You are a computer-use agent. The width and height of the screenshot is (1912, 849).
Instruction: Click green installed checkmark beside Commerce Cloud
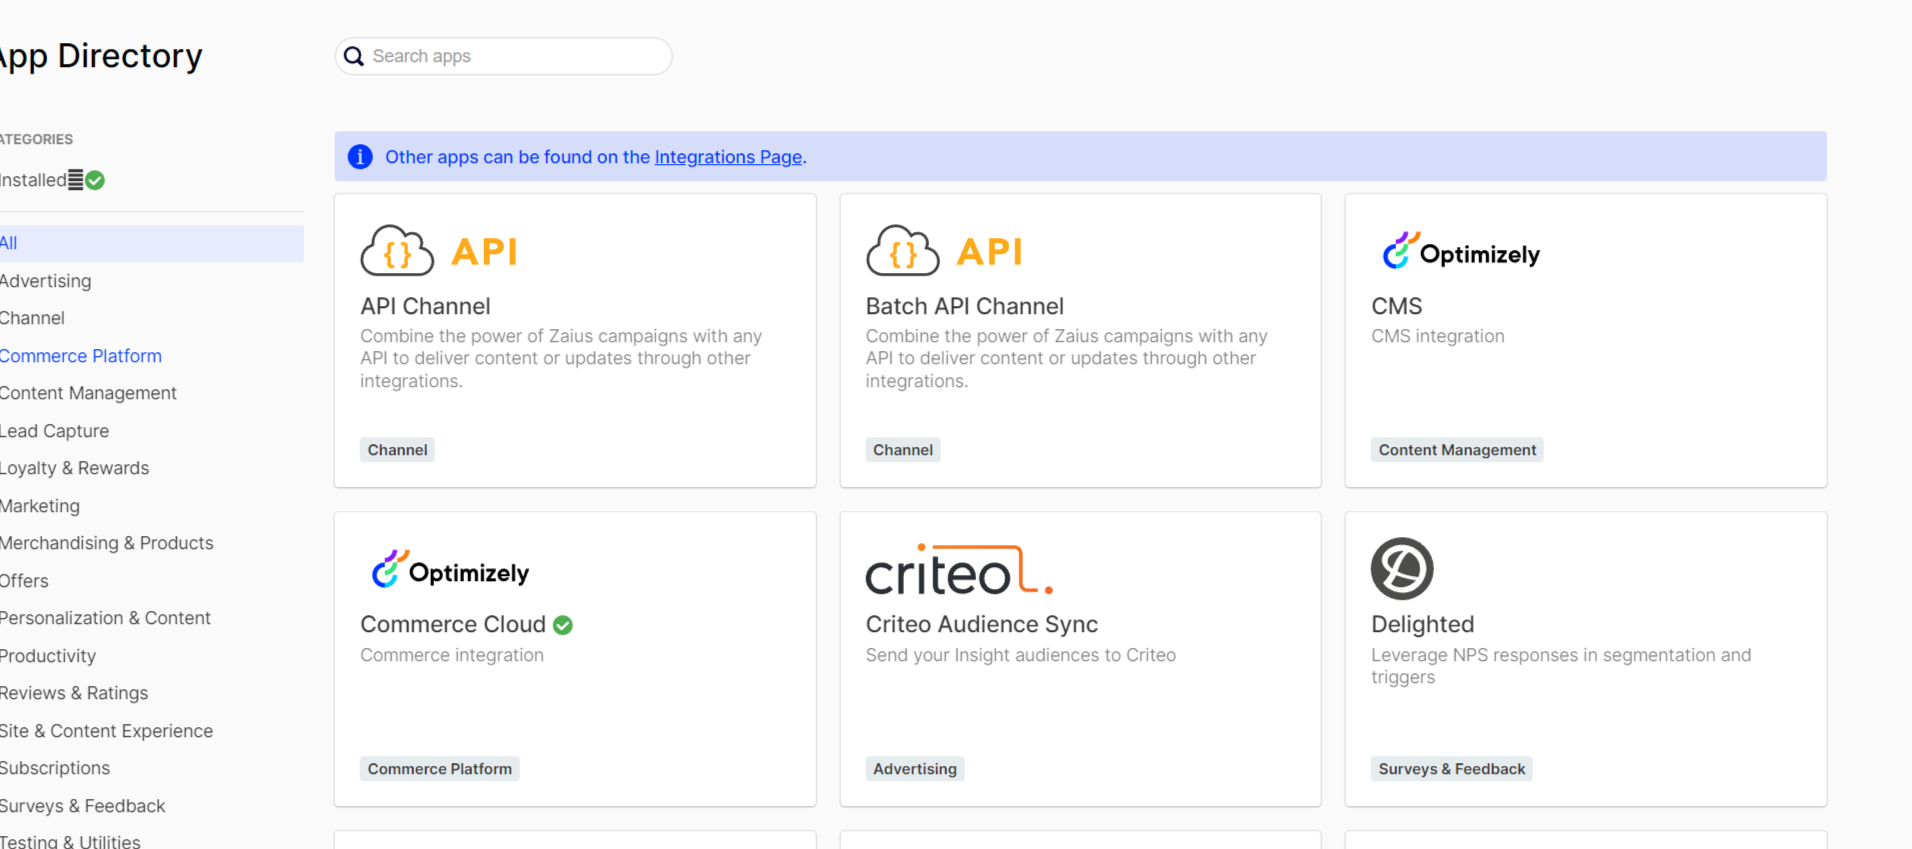click(563, 625)
